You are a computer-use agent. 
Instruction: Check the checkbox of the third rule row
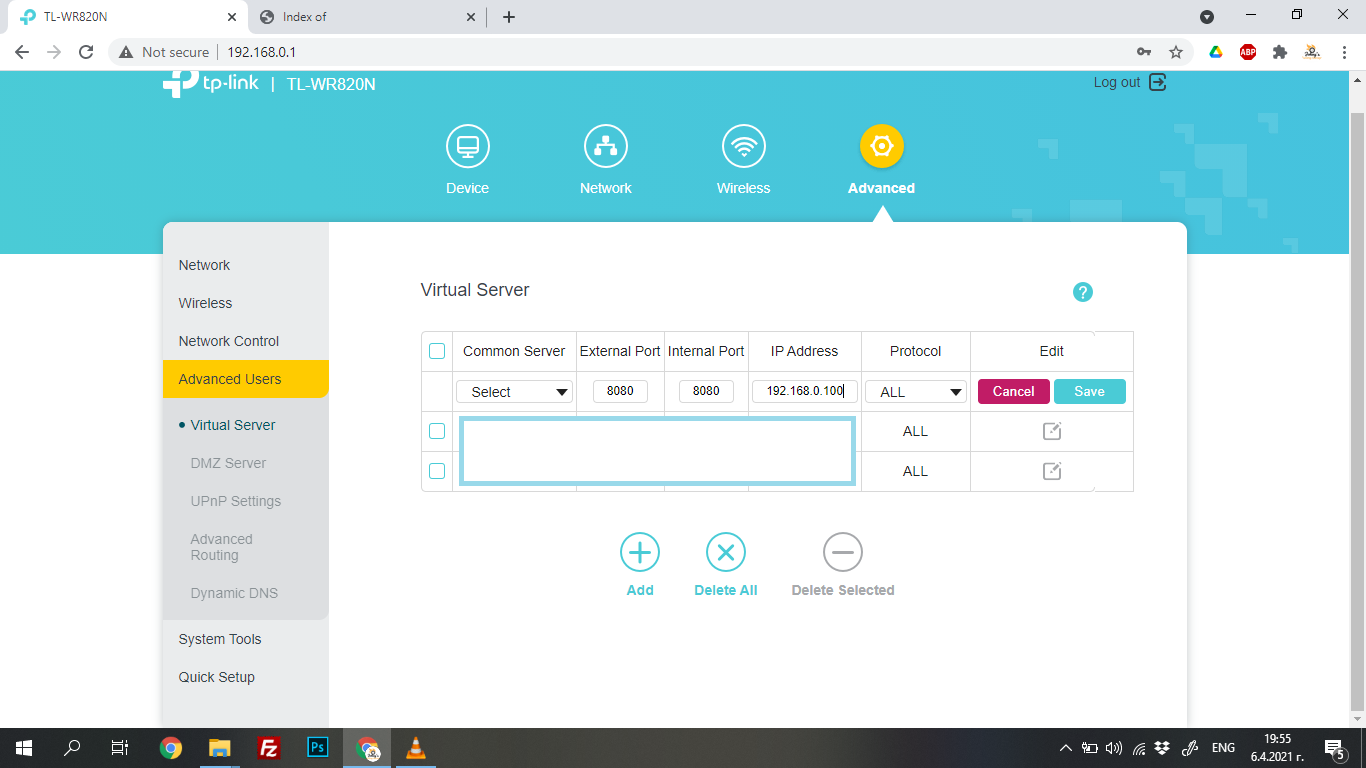click(x=437, y=471)
